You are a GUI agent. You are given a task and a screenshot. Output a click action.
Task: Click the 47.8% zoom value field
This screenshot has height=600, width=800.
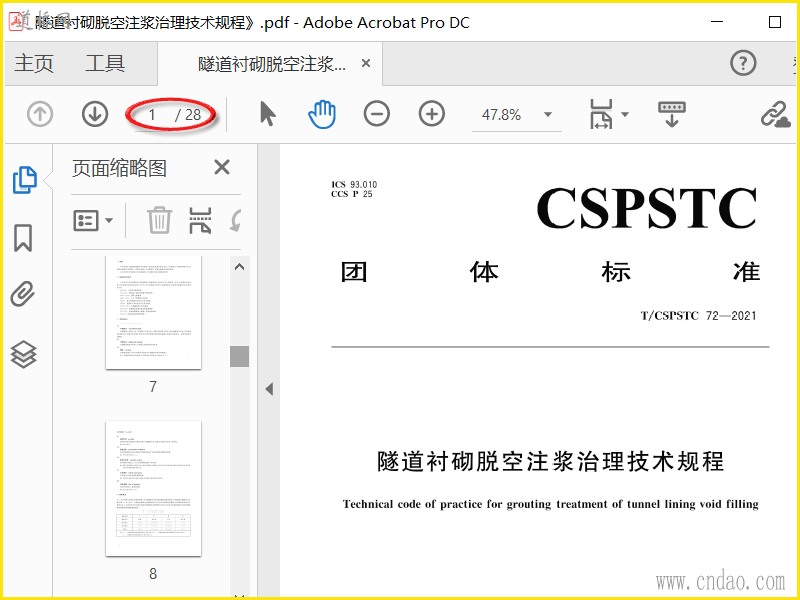(x=502, y=115)
